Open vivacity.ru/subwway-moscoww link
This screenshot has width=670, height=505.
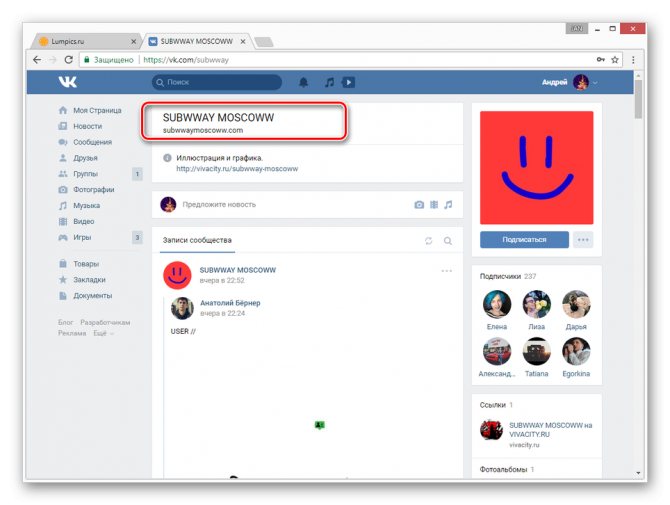[237, 169]
